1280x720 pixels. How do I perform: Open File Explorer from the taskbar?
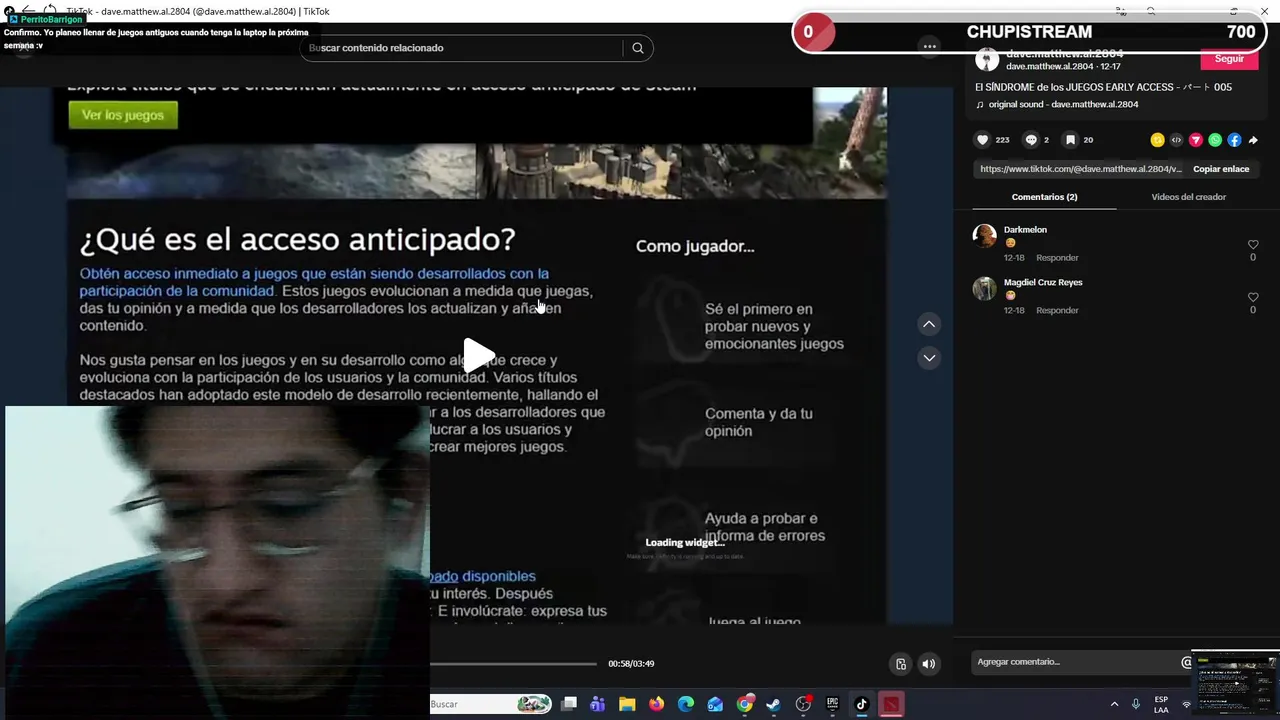[x=627, y=704]
